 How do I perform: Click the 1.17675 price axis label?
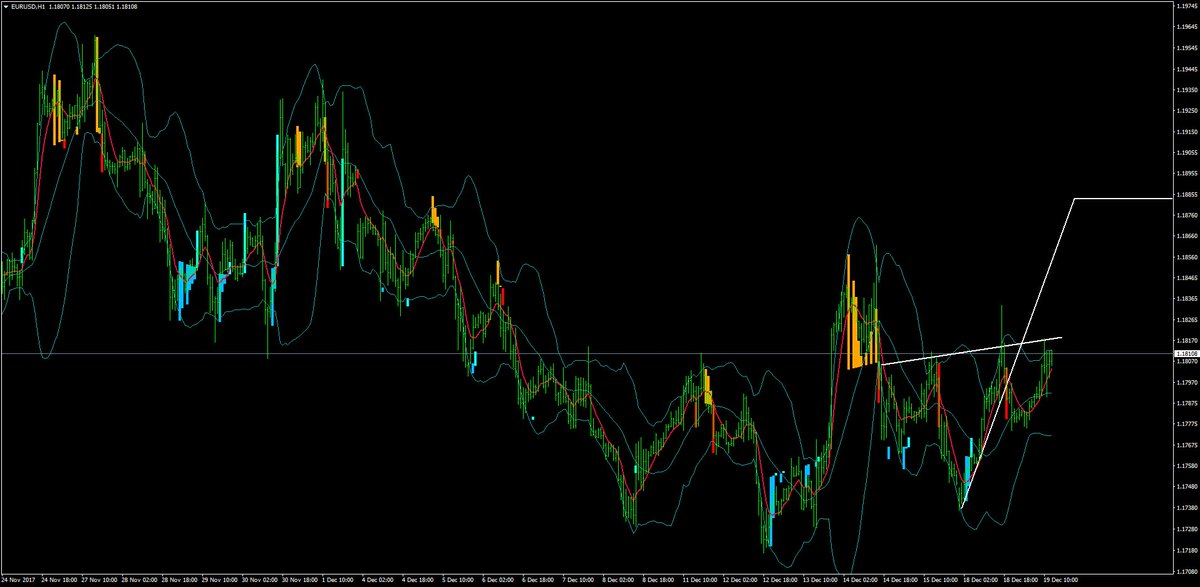coord(1186,445)
